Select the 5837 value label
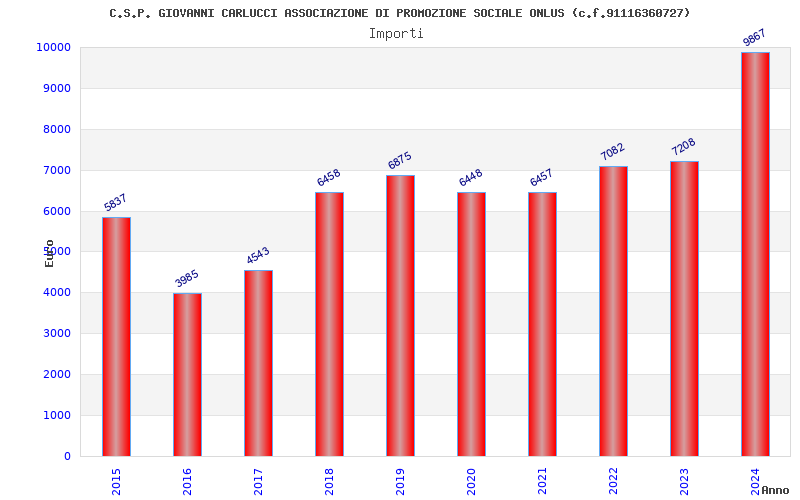 pyautogui.click(x=116, y=202)
